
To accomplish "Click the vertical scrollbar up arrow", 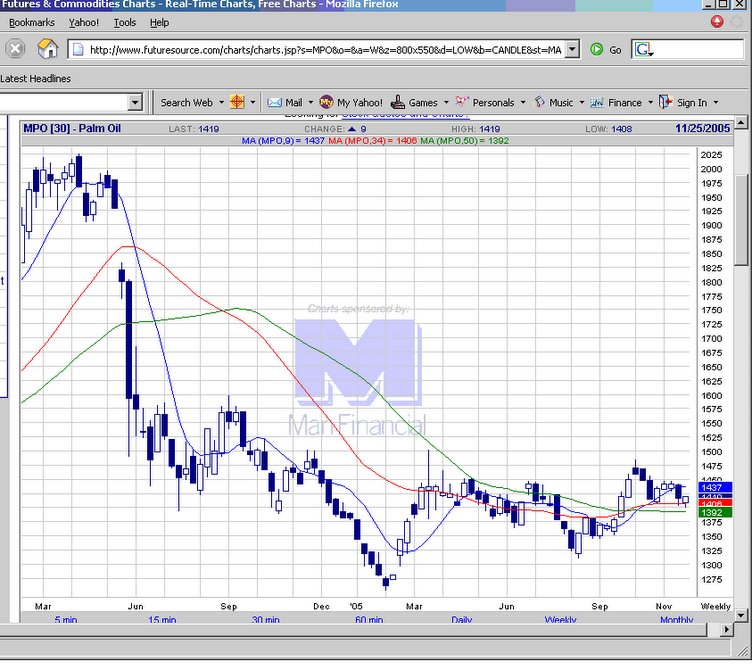I will tap(741, 123).
